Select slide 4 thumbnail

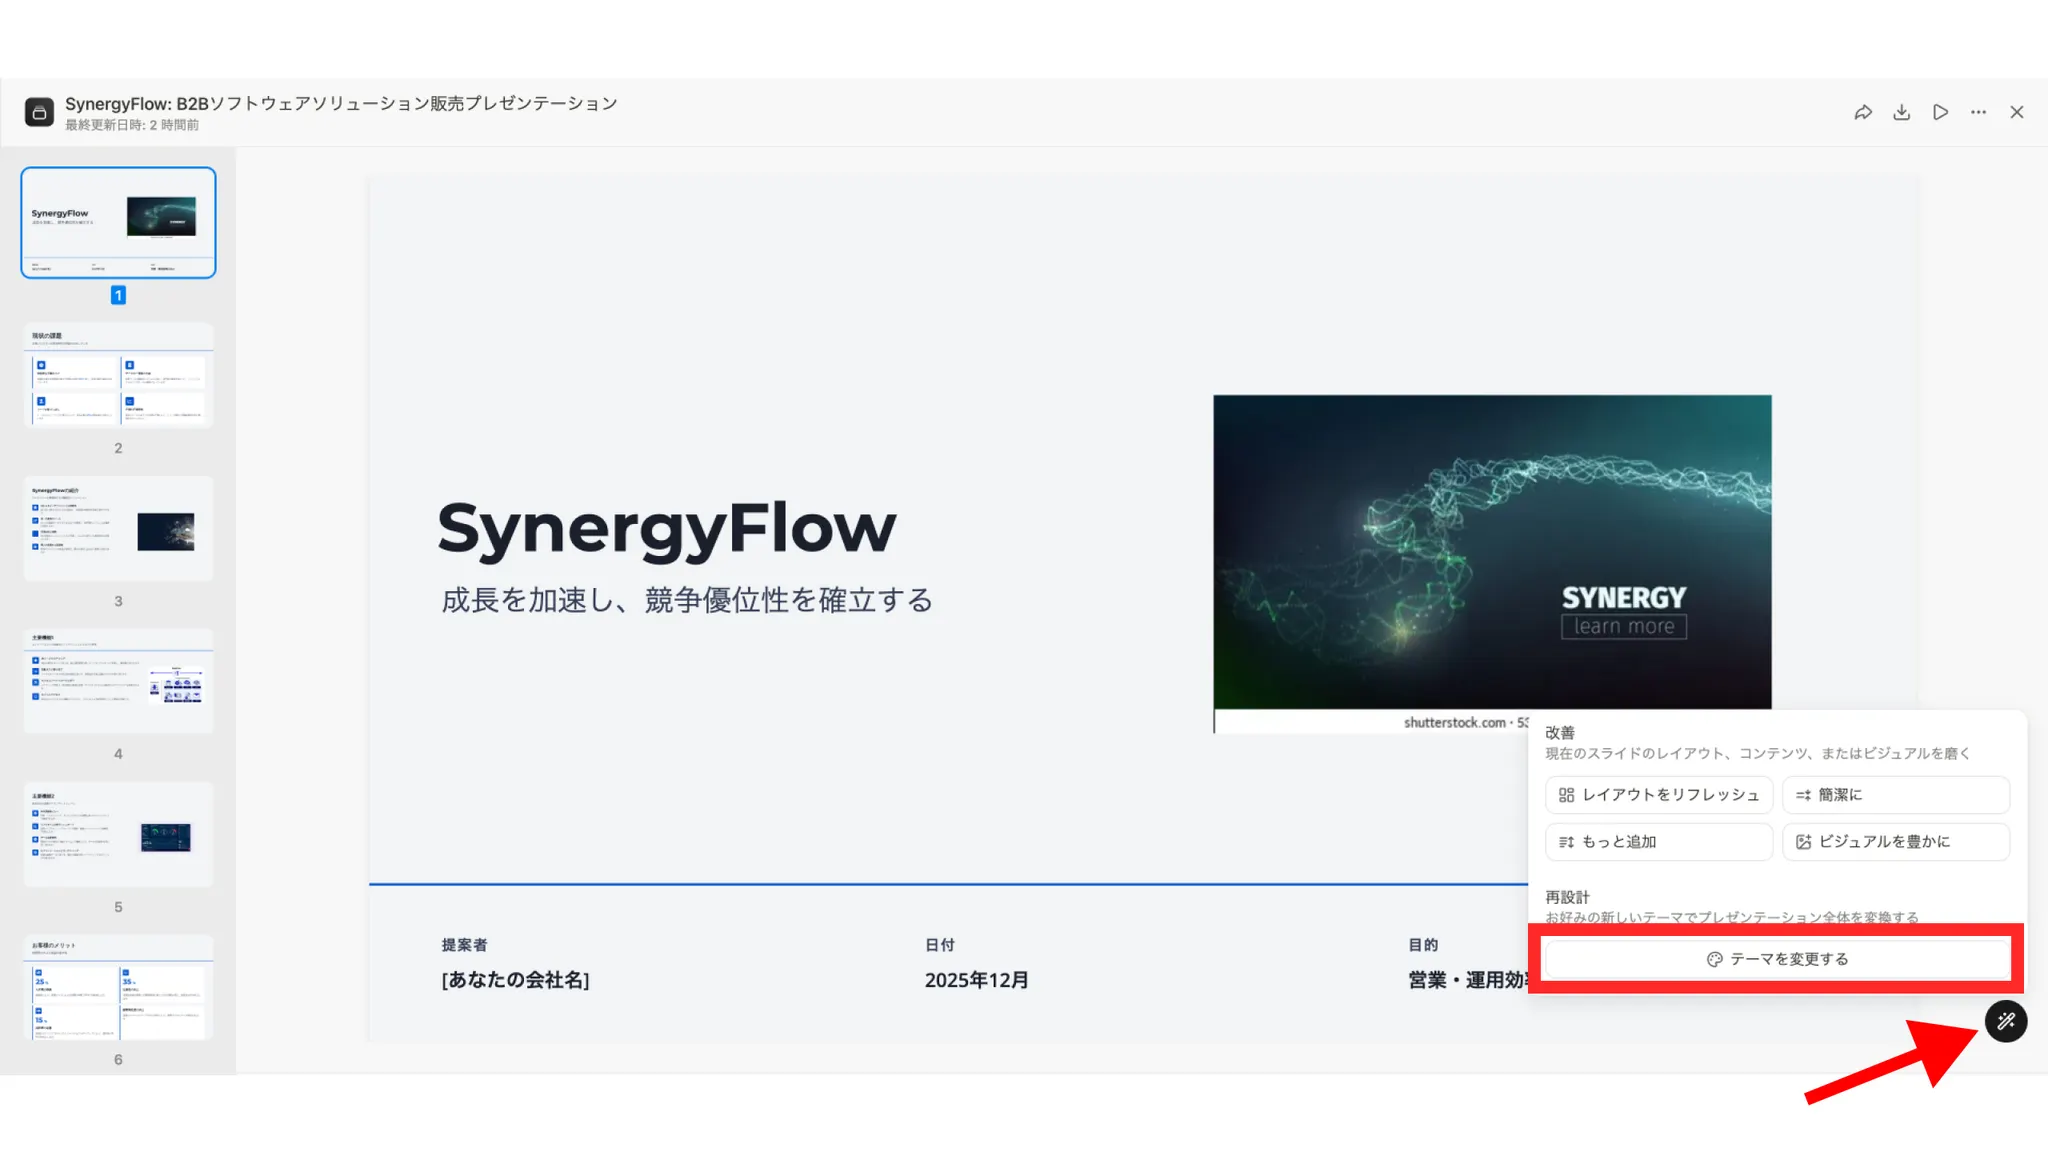[118, 682]
